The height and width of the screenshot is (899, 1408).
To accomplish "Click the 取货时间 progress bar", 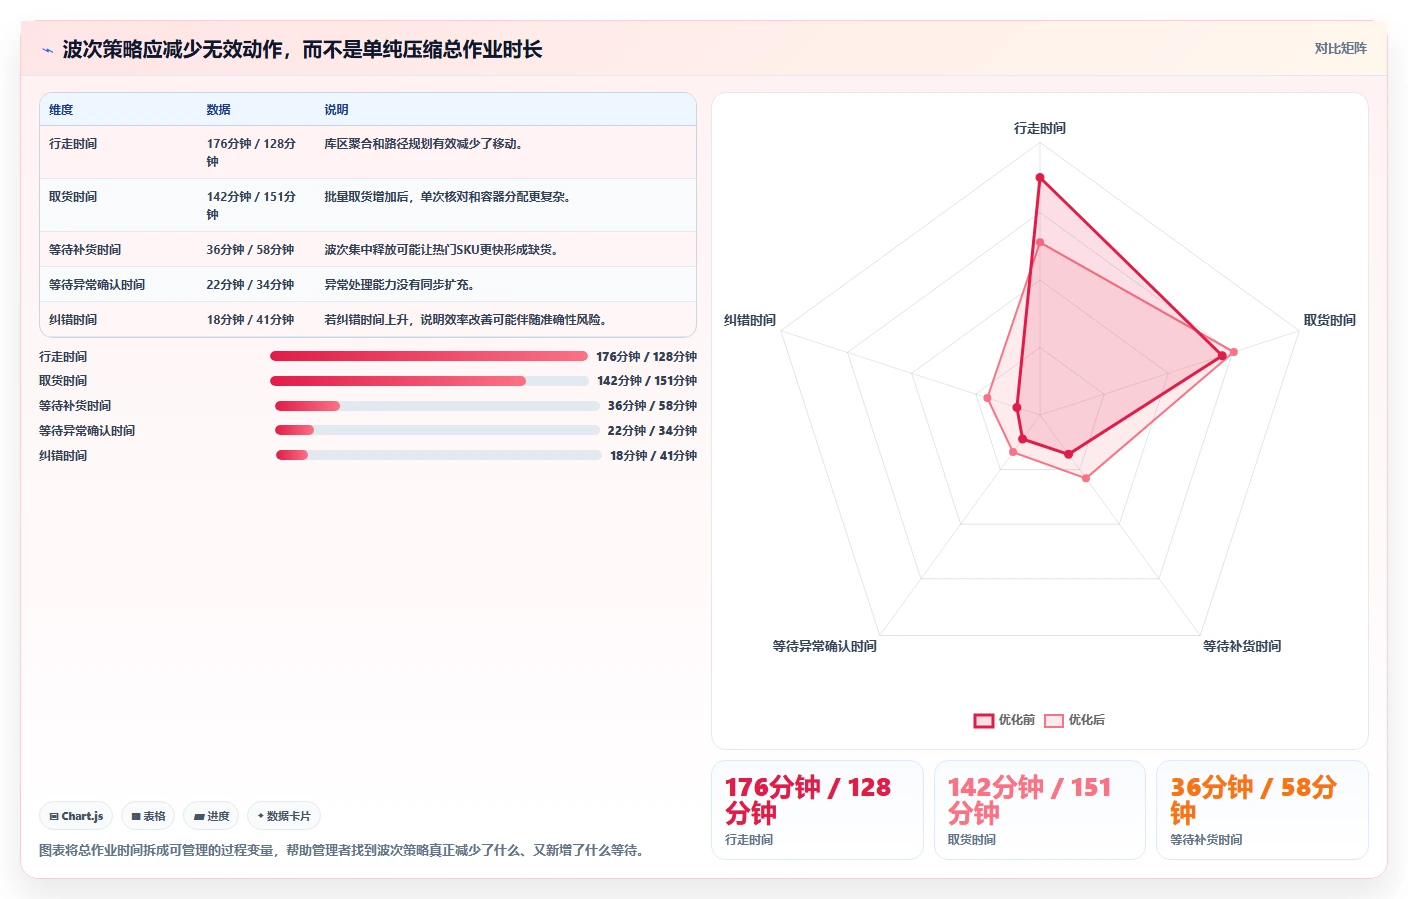I will click(429, 381).
